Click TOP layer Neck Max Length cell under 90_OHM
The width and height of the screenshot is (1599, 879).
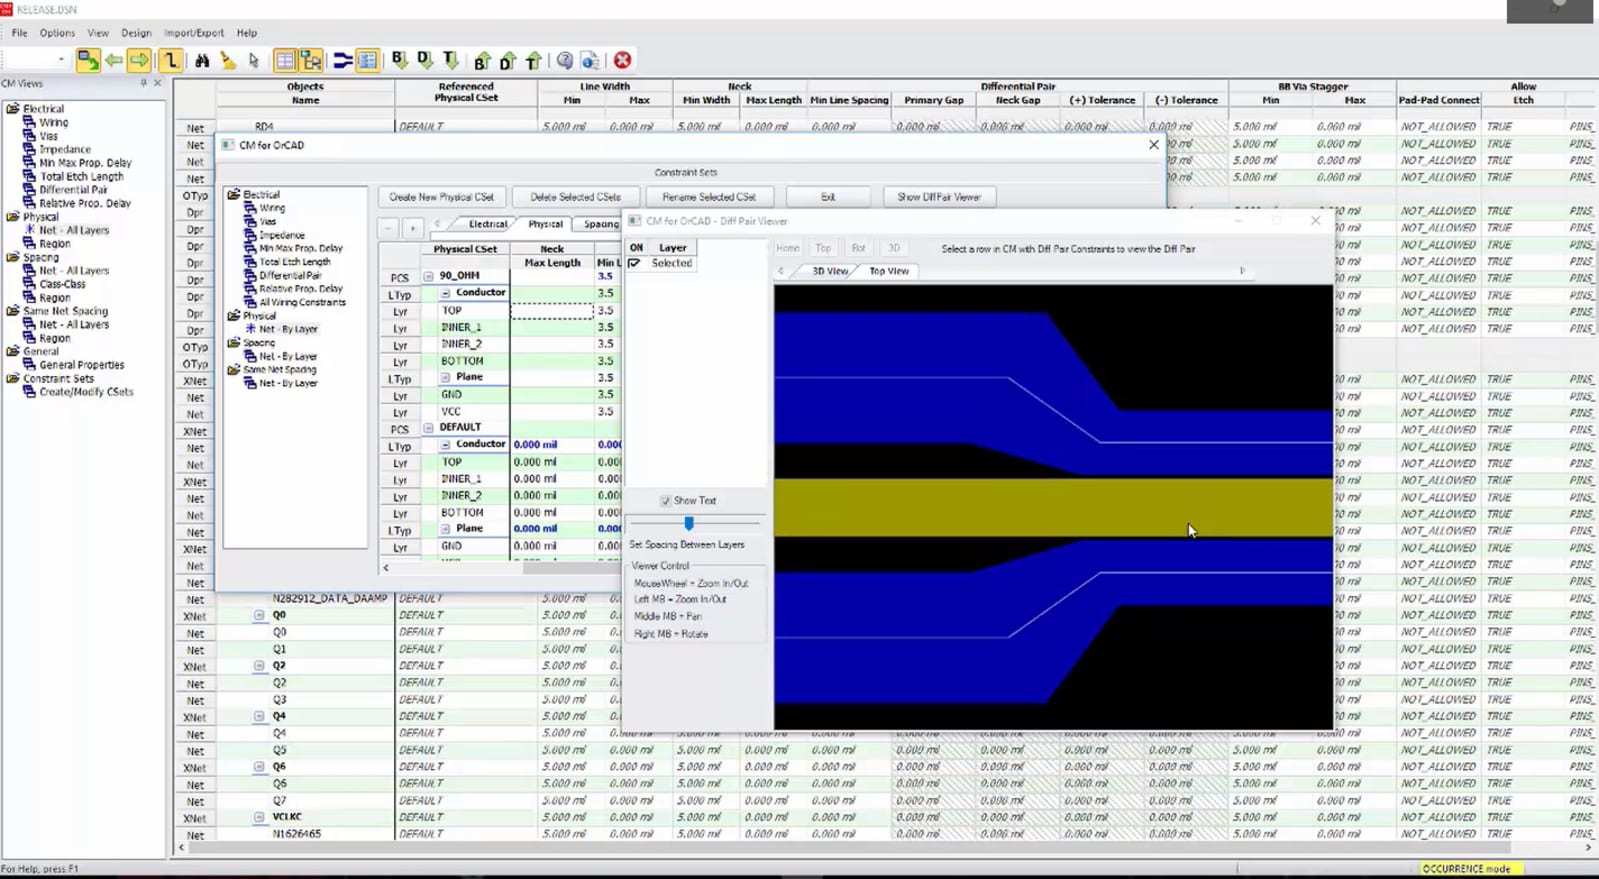click(552, 311)
